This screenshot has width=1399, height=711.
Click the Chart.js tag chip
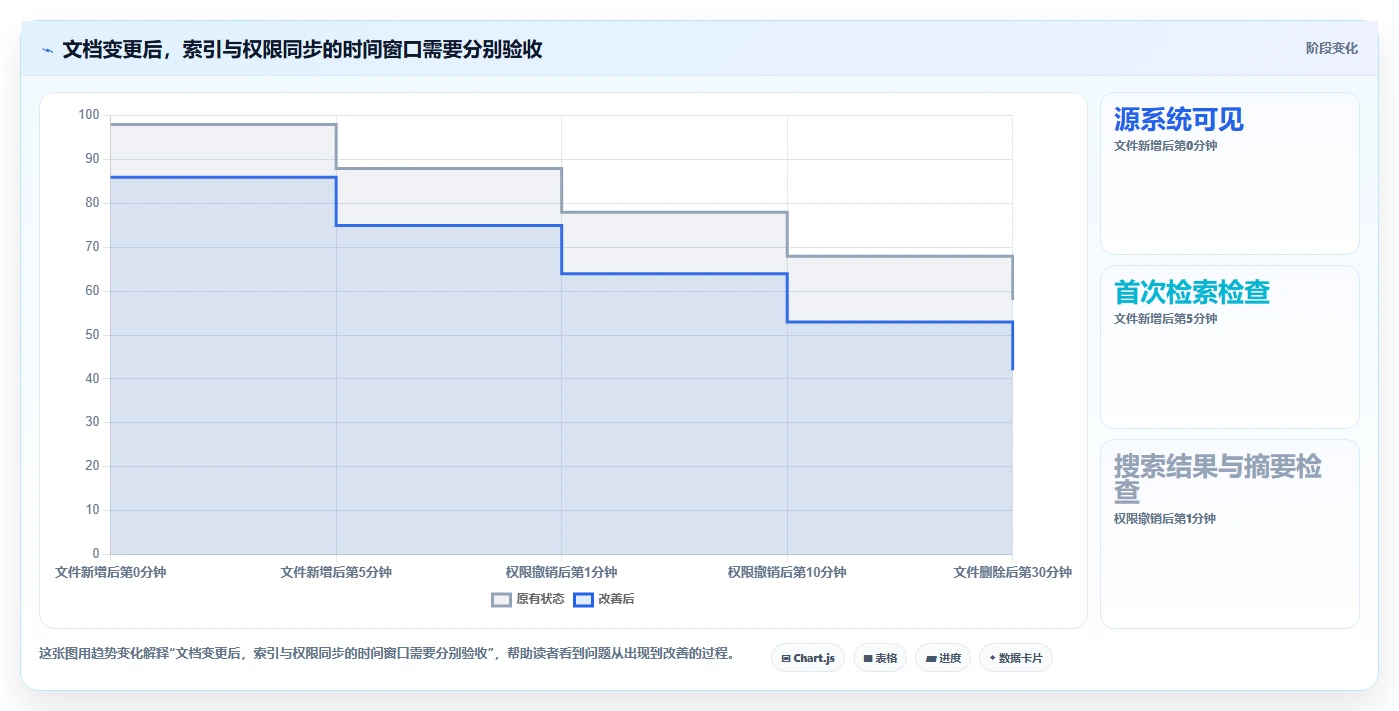(808, 658)
